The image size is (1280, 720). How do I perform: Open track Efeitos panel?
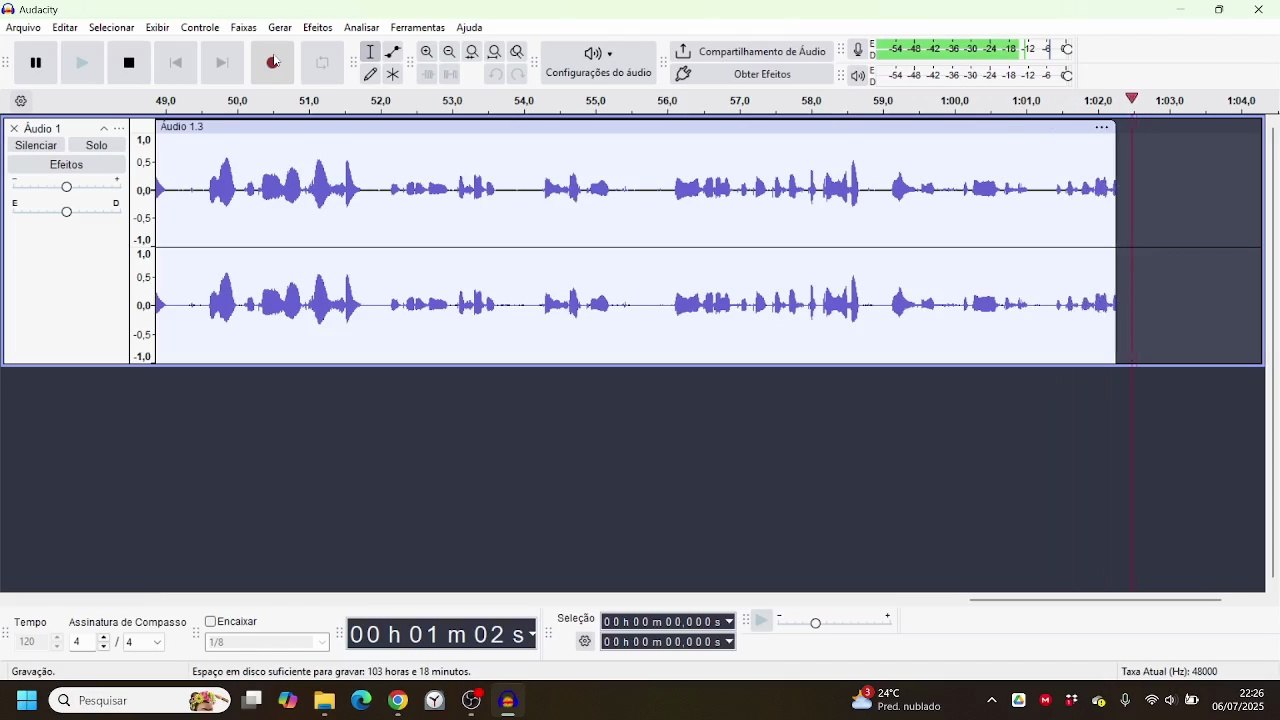tap(67, 164)
